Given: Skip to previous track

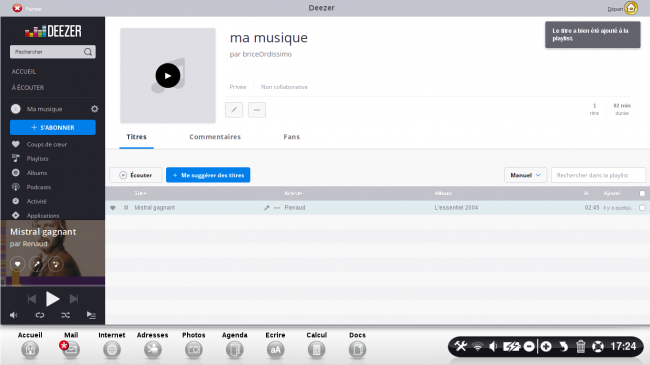Looking at the screenshot, I should tap(32, 299).
